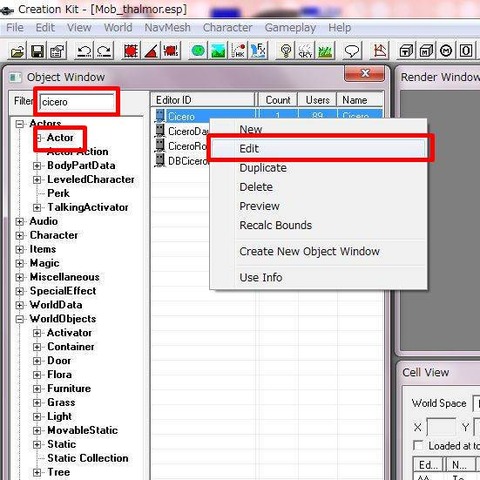The image size is (480, 480).
Task: Toggle the grass toolbar icon
Action: (x=325, y=51)
